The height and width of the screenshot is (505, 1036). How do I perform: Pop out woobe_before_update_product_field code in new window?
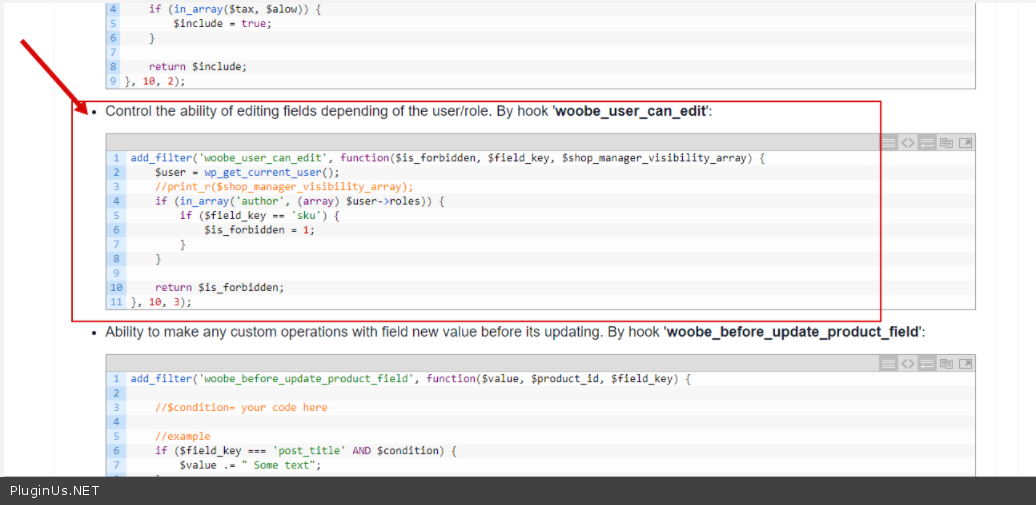965,363
